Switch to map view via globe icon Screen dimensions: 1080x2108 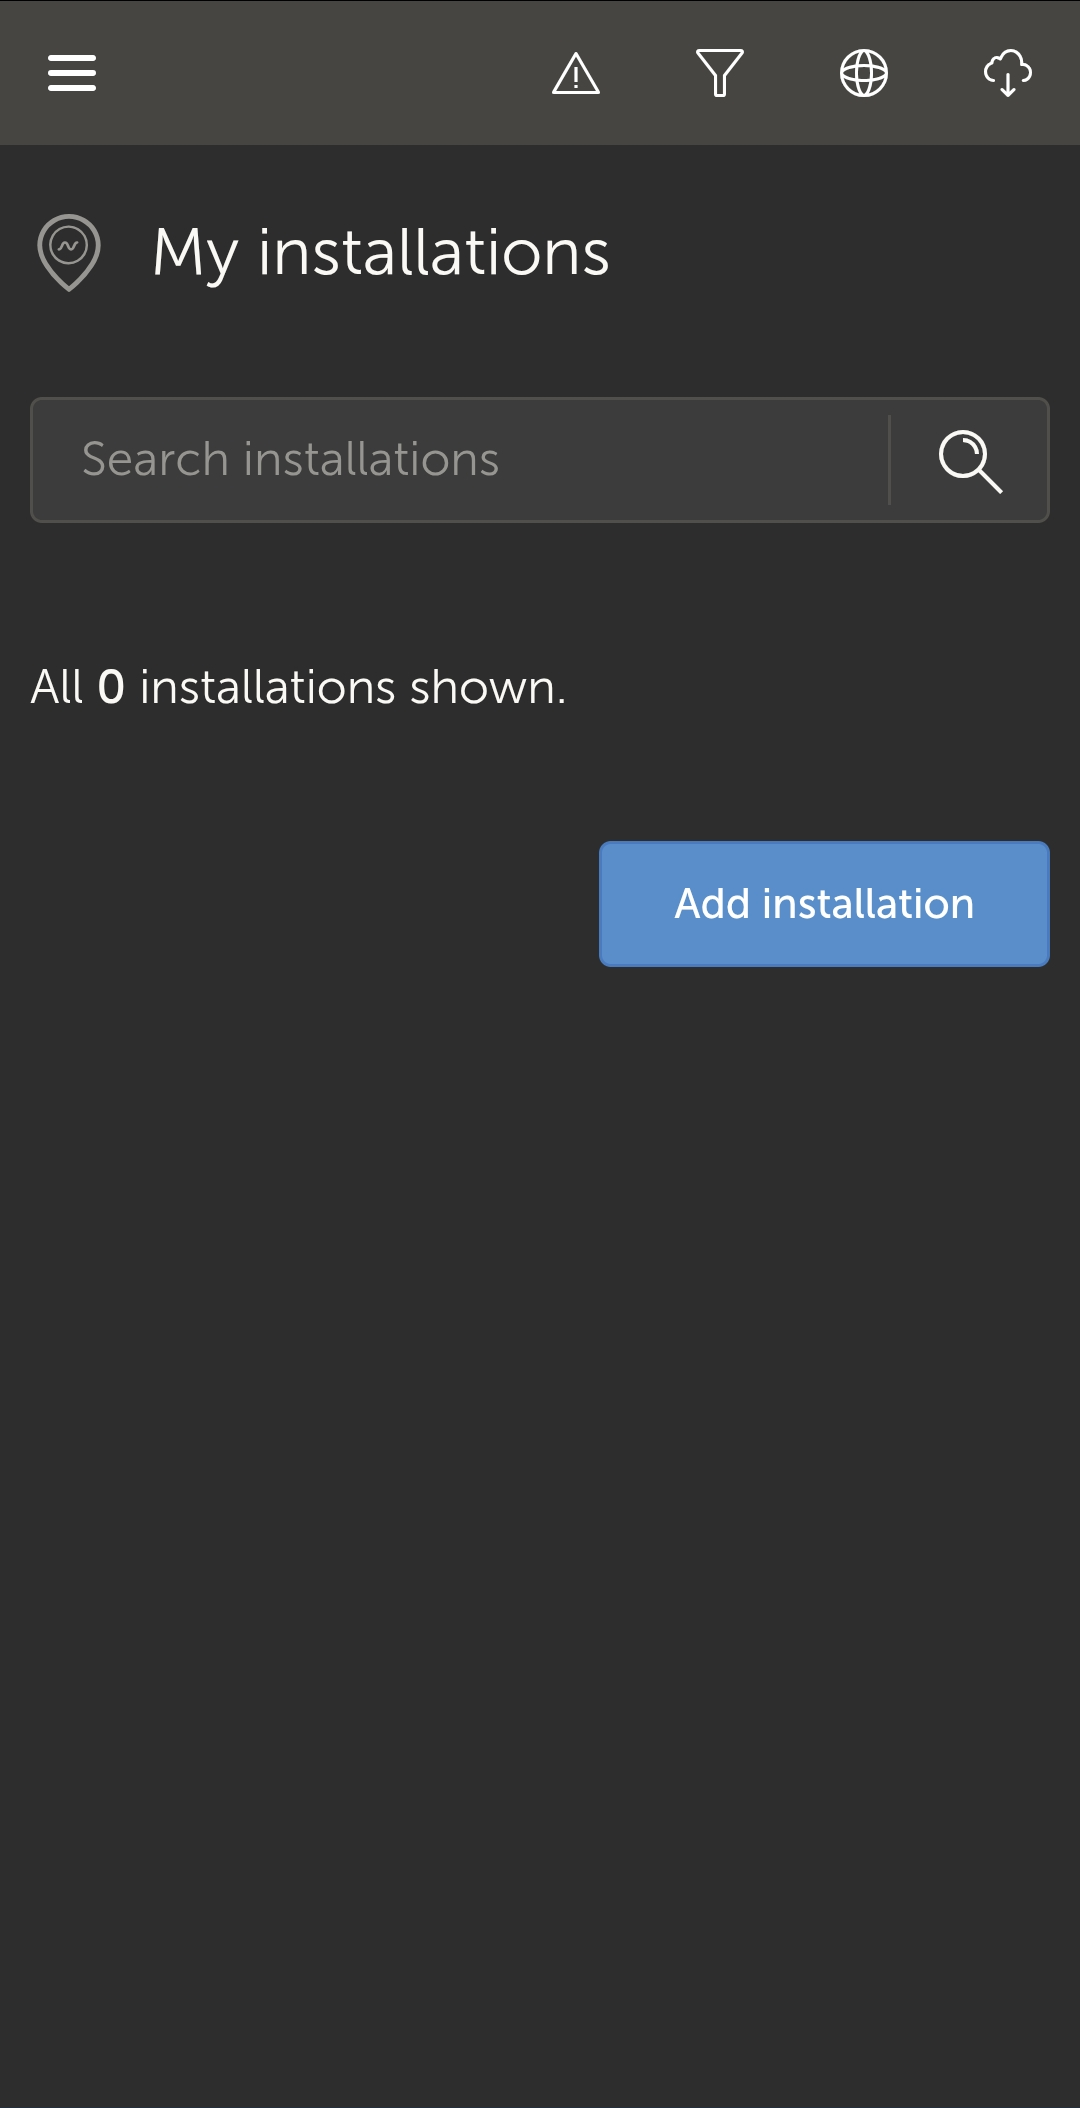[x=864, y=73]
